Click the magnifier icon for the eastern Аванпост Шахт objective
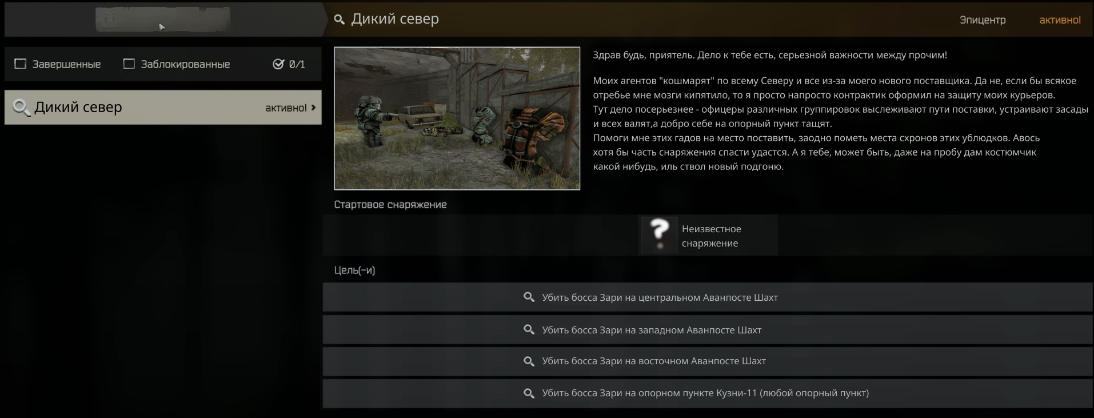 pyautogui.click(x=529, y=361)
